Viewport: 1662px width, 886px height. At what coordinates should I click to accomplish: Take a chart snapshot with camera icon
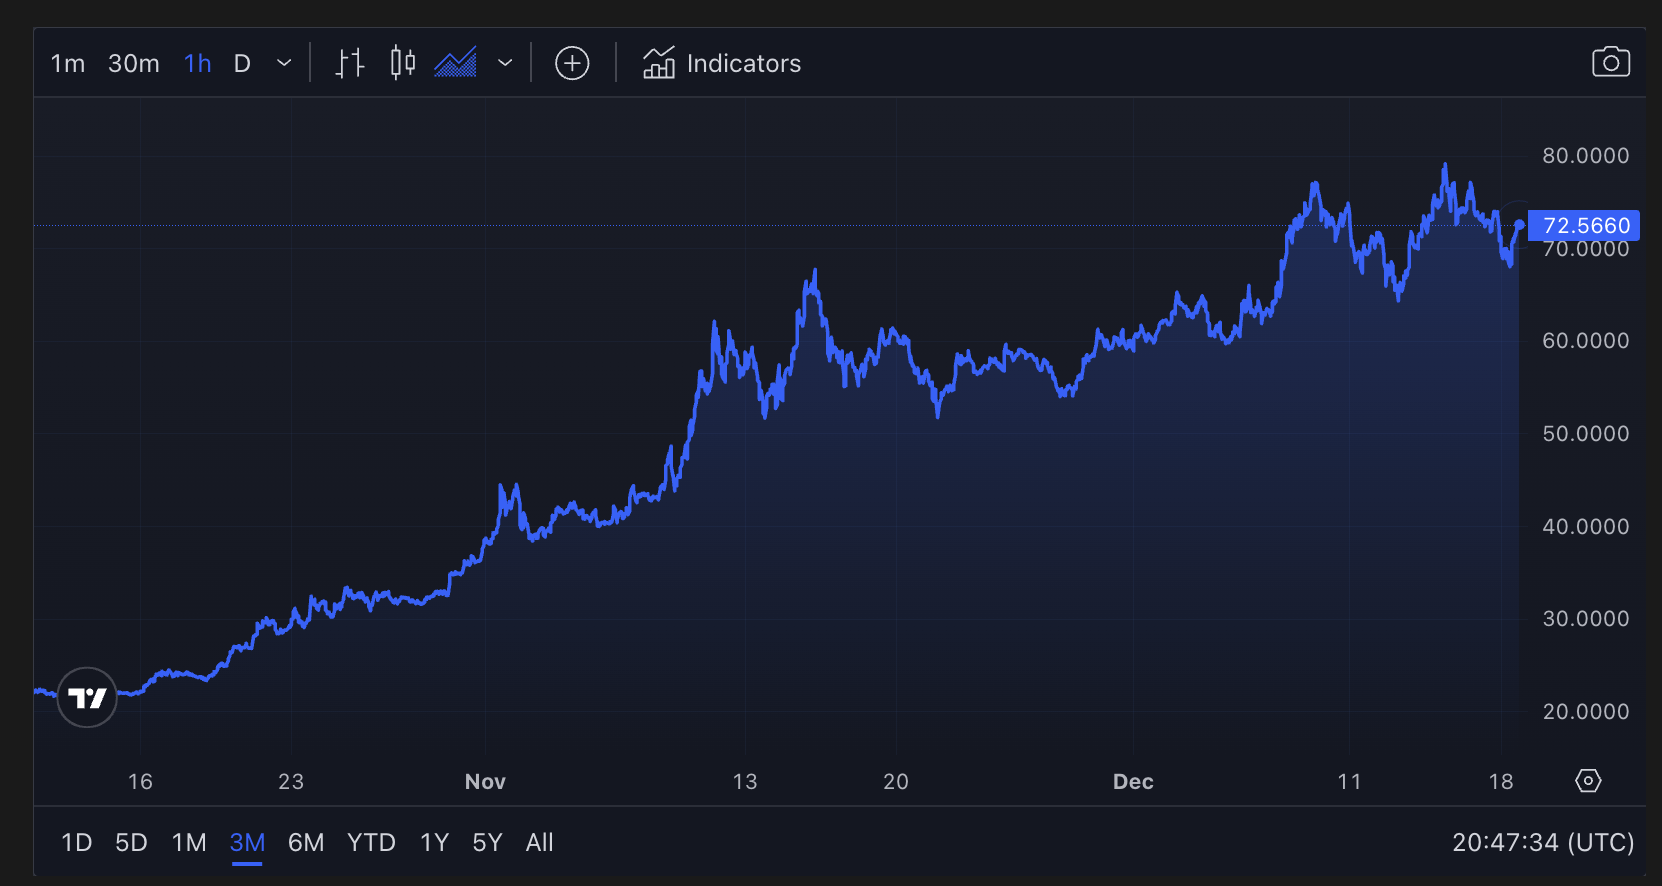(1610, 62)
